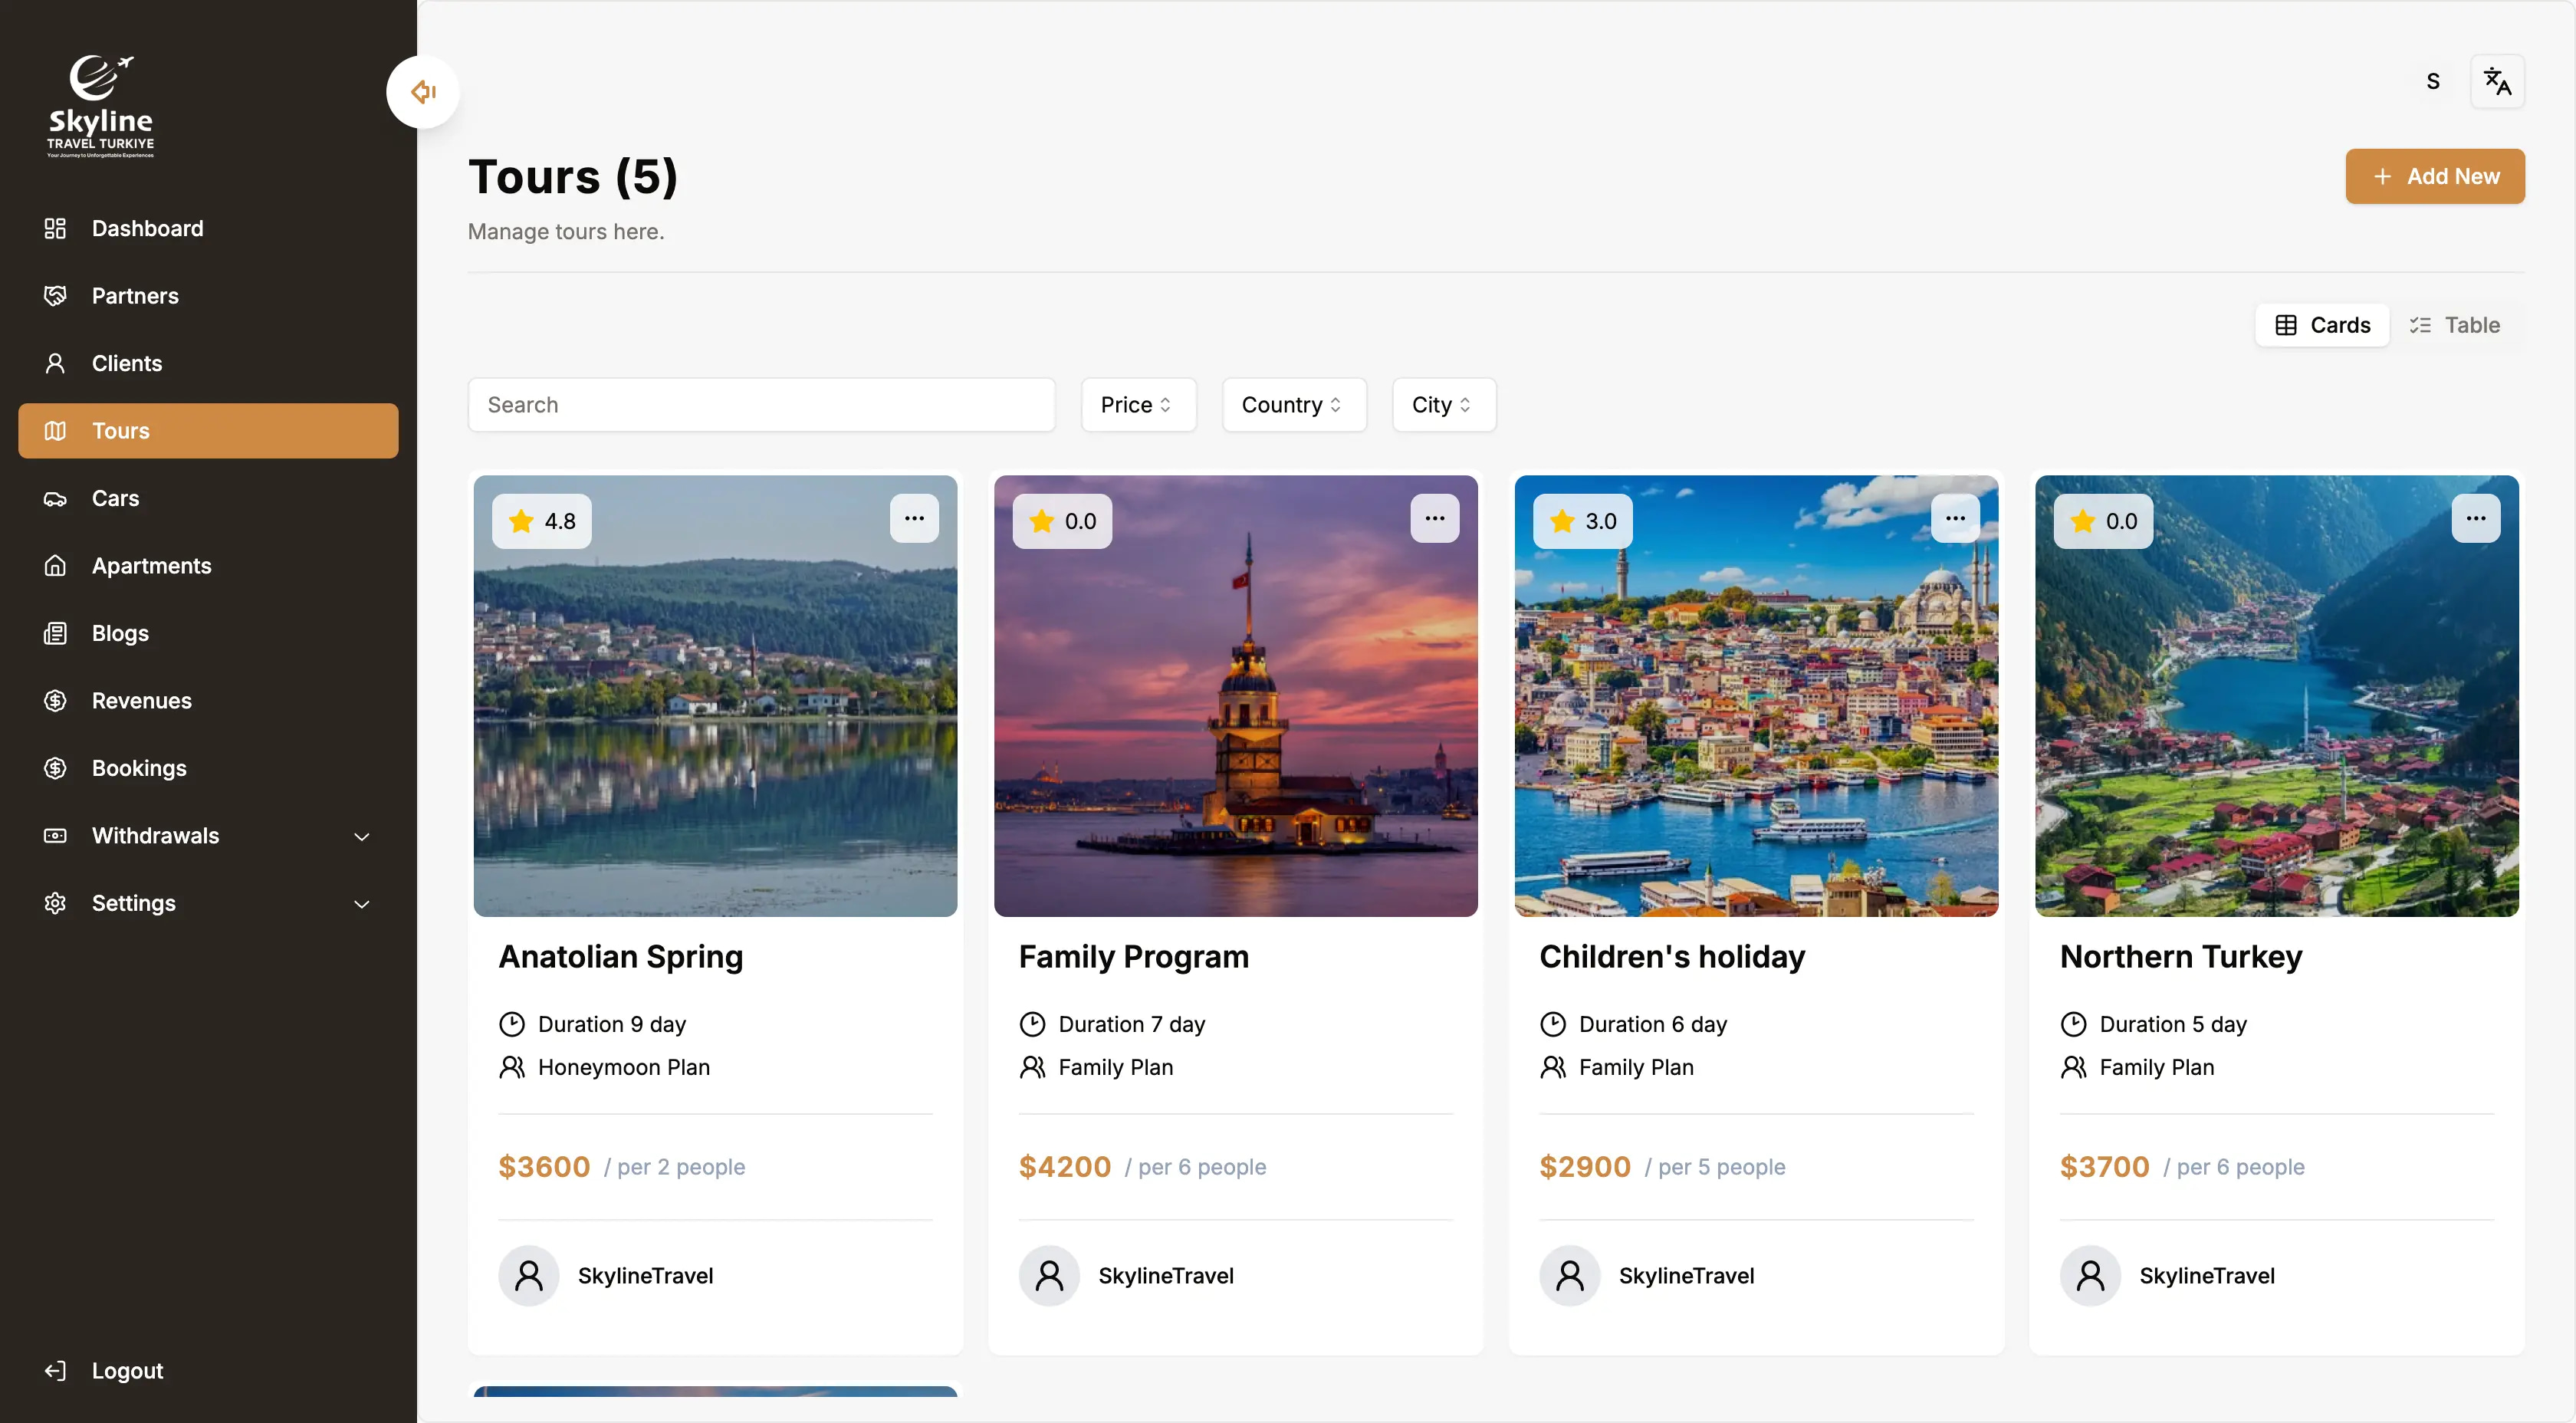The width and height of the screenshot is (2576, 1423).
Task: Open the Bookings sidebar page
Action: 139,768
